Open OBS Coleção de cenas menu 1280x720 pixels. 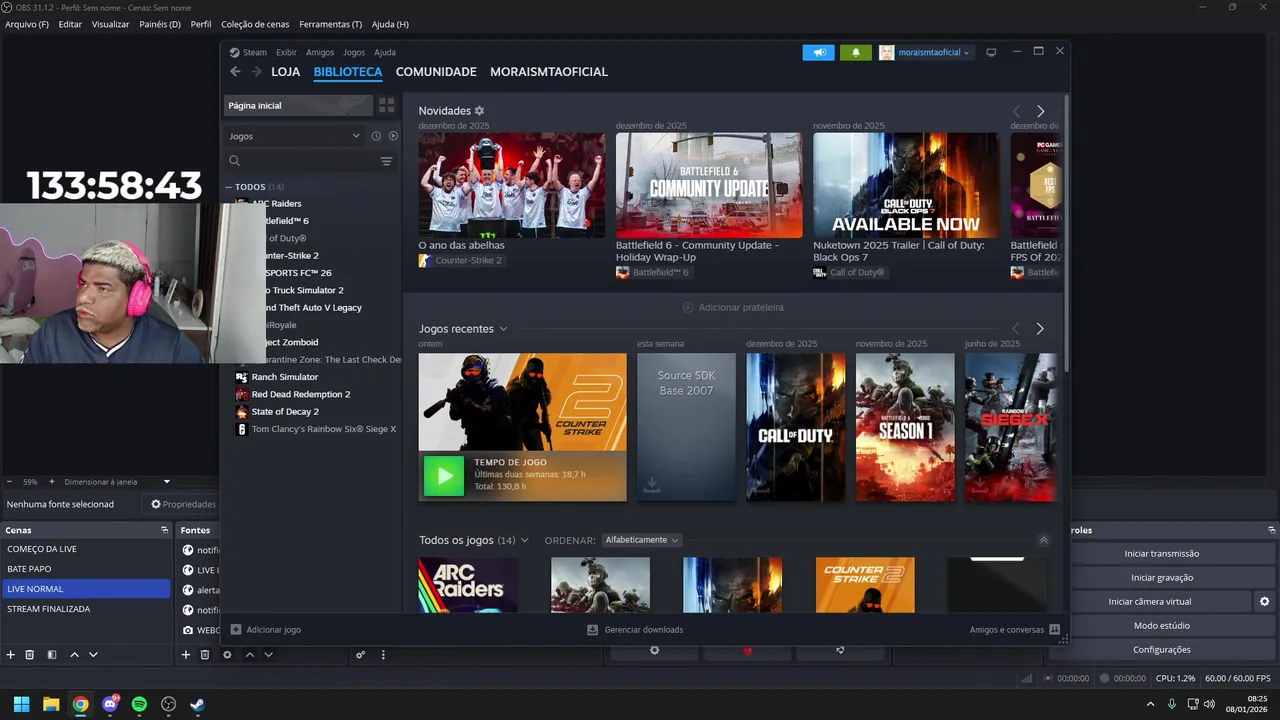(x=255, y=24)
